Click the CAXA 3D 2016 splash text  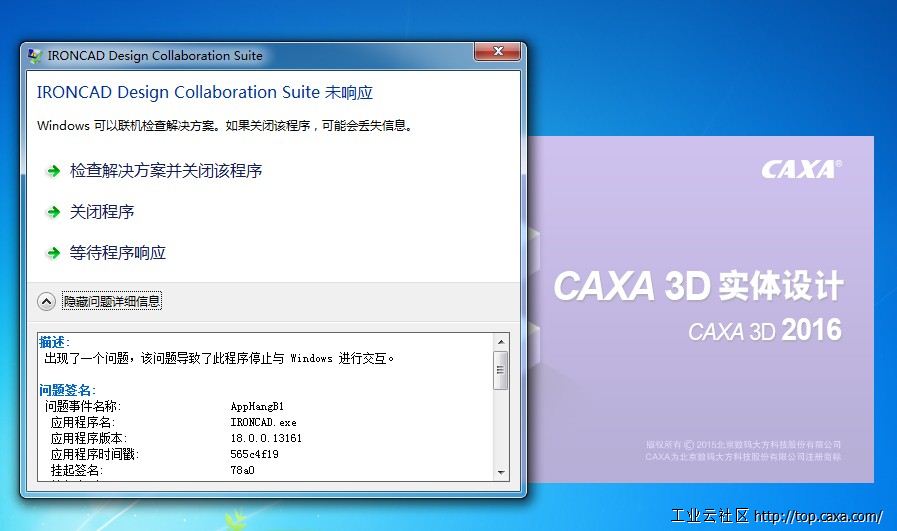765,330
